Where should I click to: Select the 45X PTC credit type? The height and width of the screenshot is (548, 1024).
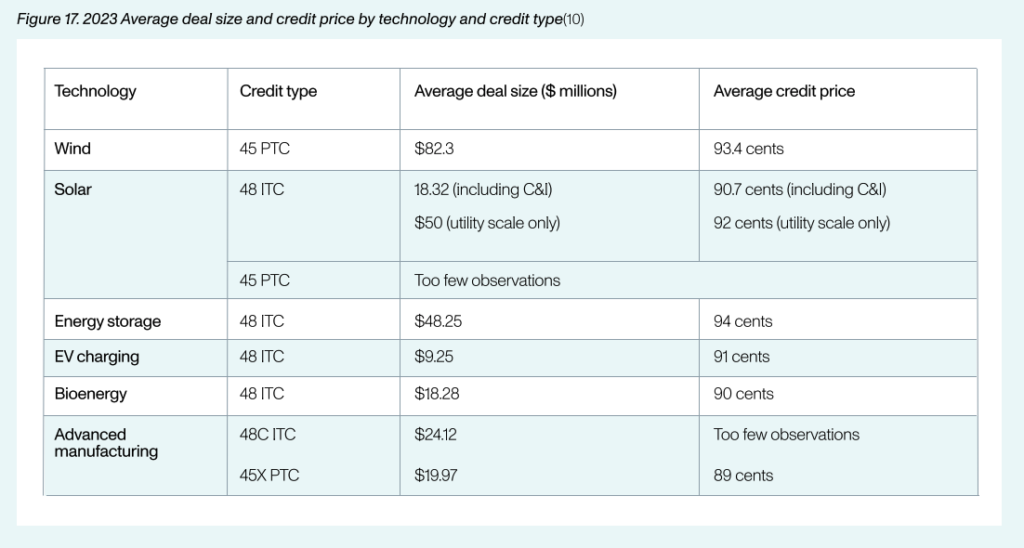coord(269,475)
